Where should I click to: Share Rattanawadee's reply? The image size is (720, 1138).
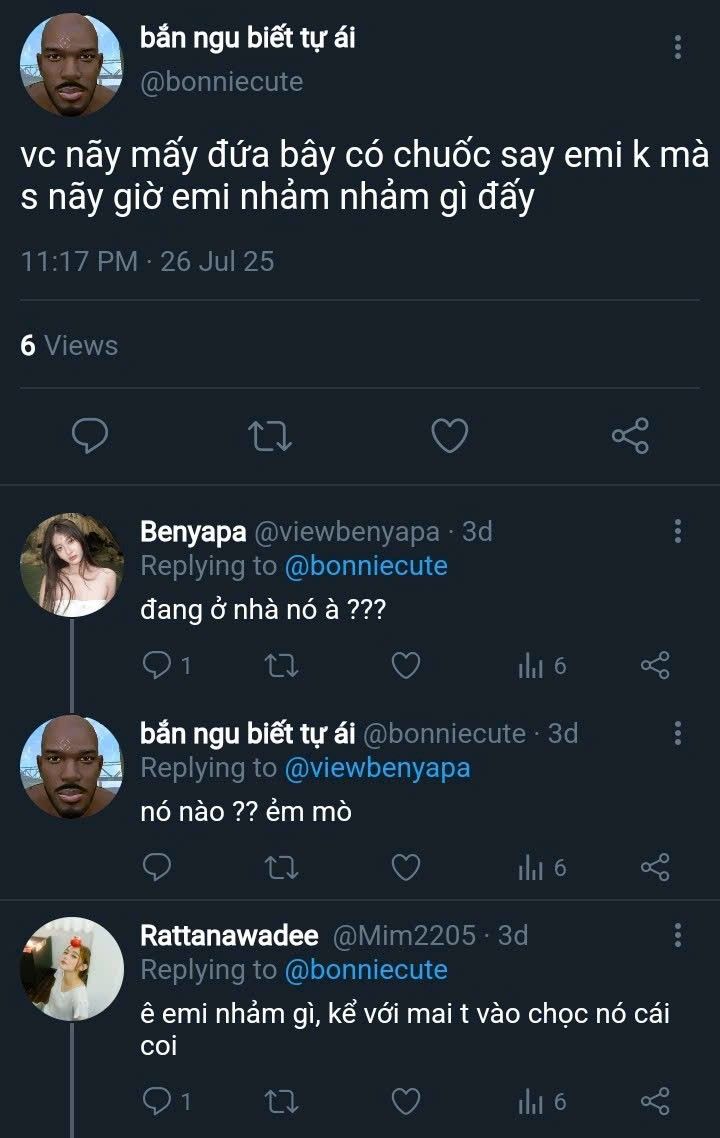[655, 1101]
